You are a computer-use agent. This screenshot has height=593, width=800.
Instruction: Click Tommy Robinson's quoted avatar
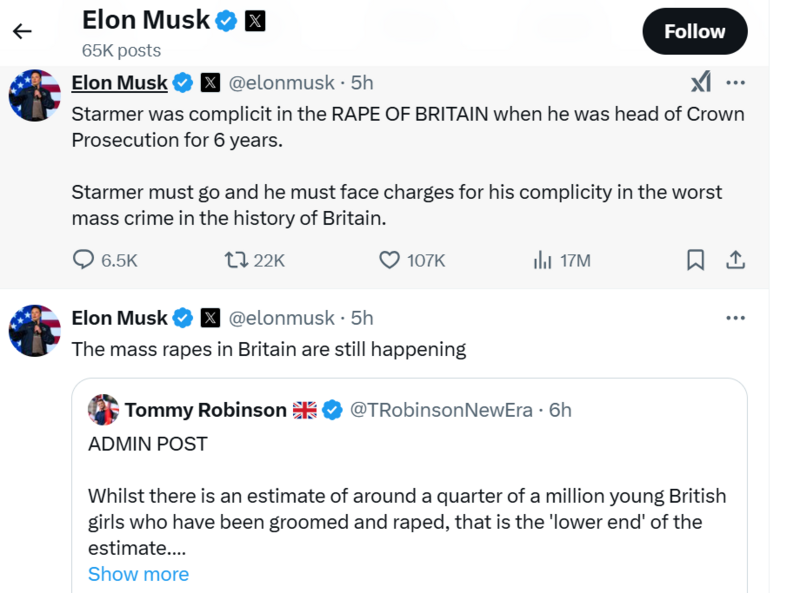104,410
